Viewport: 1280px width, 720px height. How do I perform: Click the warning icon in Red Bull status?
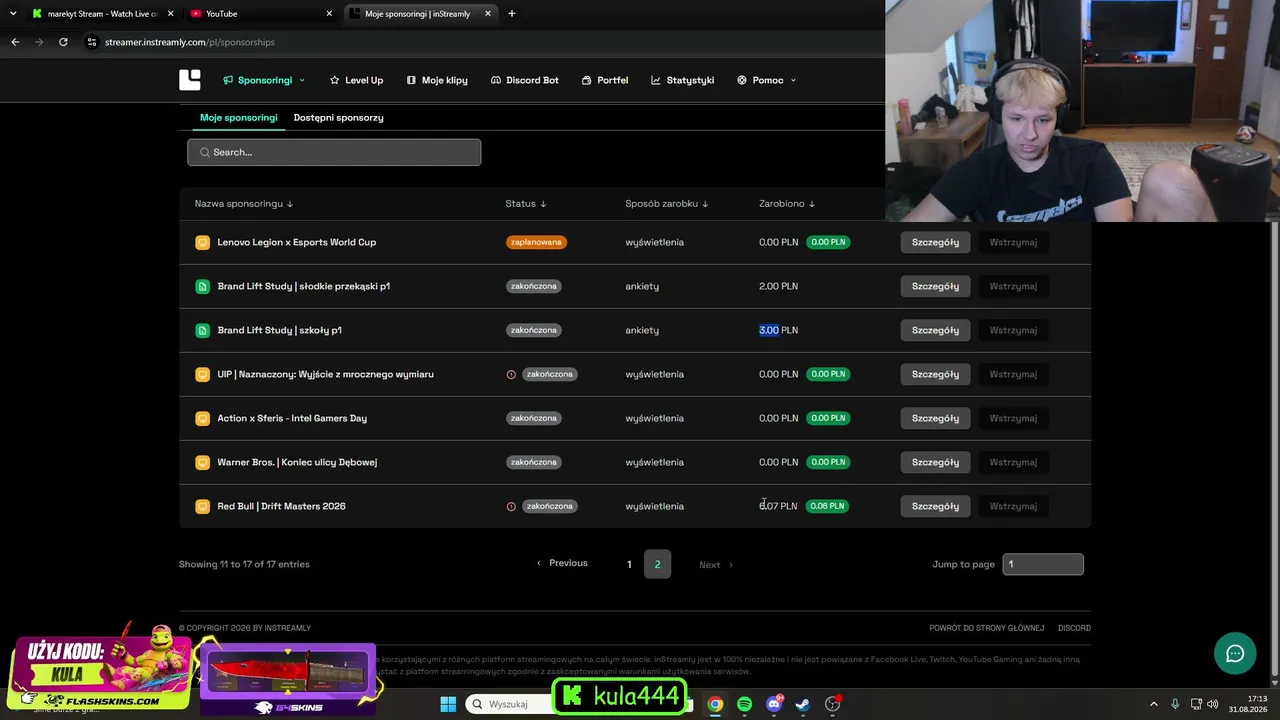pos(511,506)
